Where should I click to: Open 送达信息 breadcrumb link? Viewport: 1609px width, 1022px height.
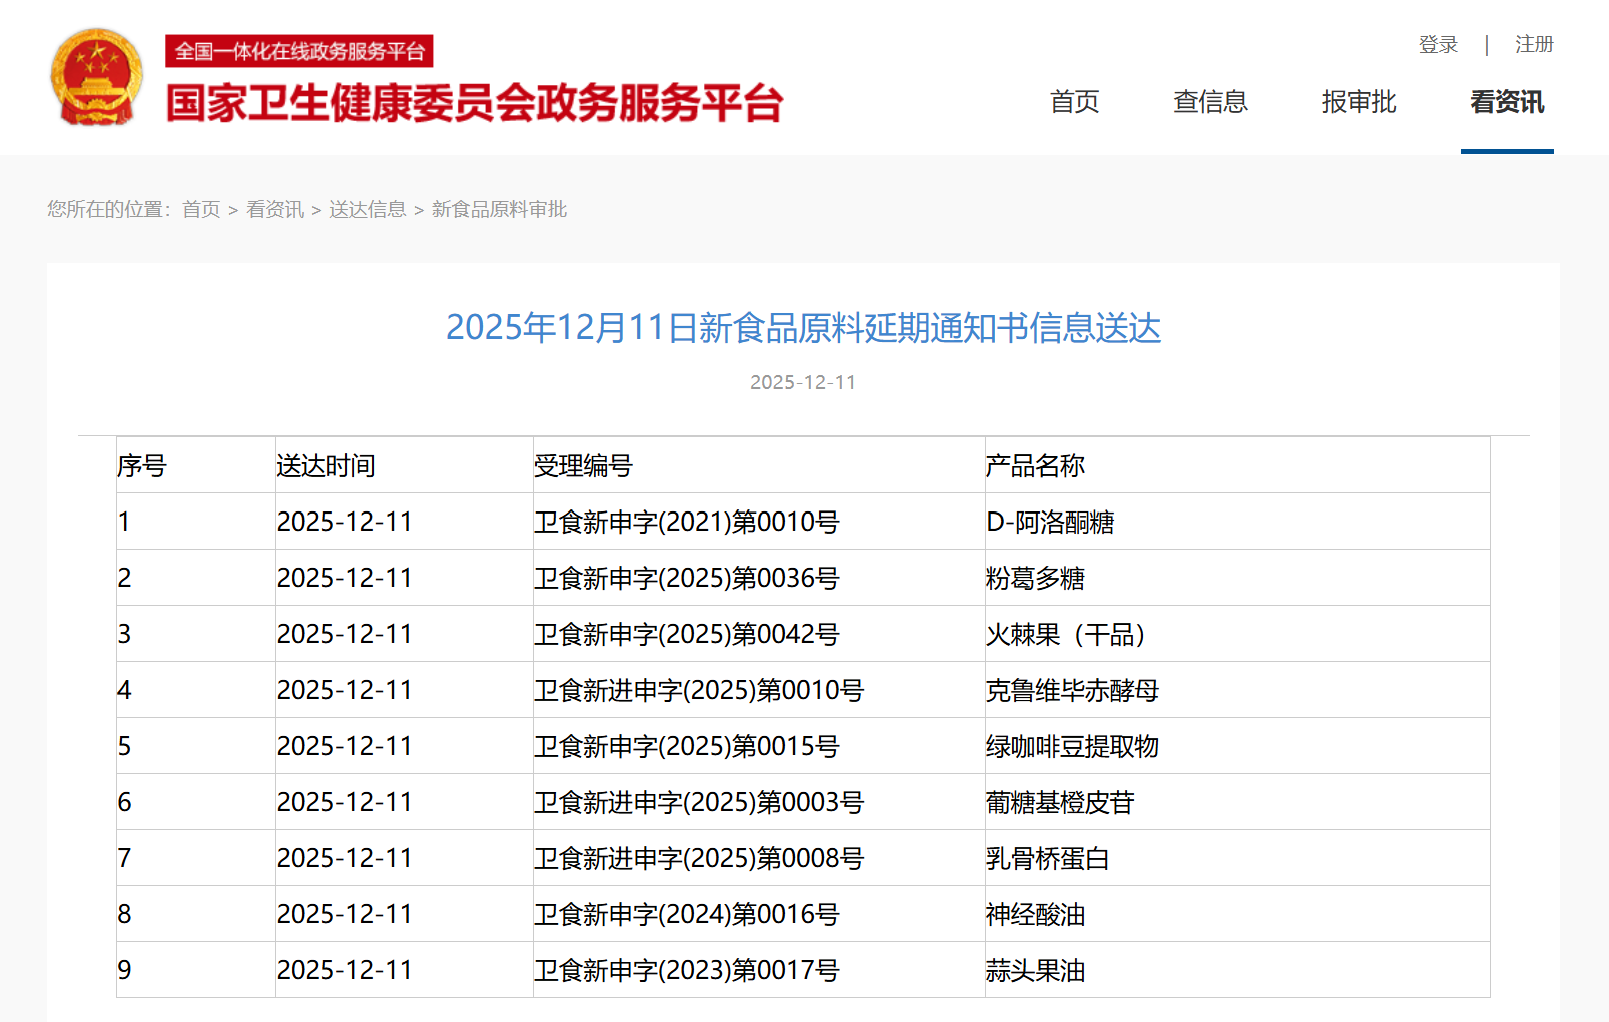(367, 209)
